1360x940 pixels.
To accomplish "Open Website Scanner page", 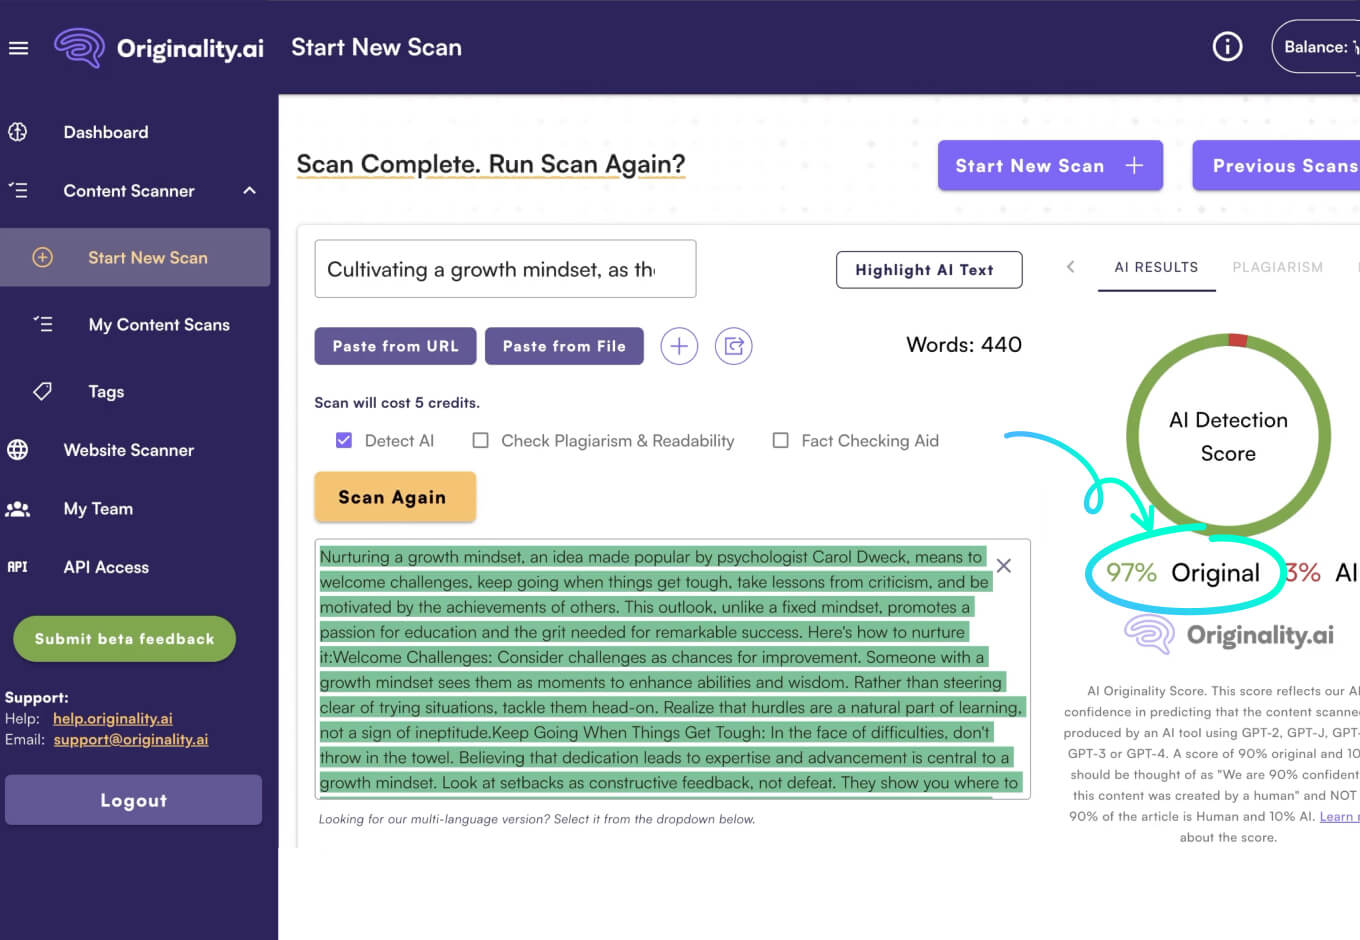I will (x=129, y=450).
